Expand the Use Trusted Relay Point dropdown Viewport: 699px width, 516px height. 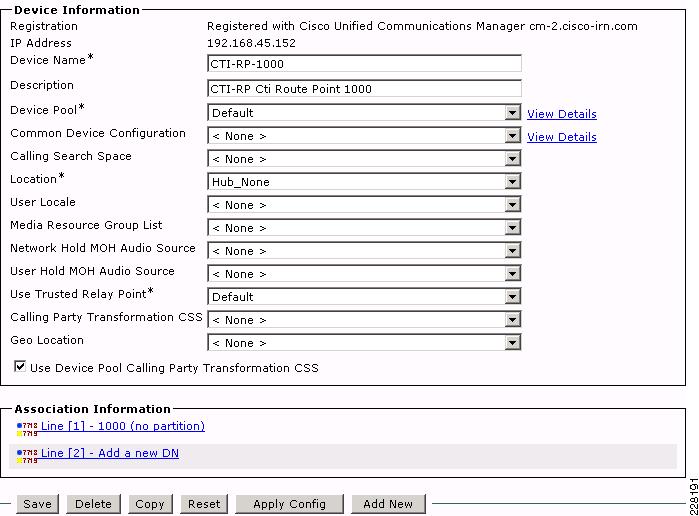[364, 297]
